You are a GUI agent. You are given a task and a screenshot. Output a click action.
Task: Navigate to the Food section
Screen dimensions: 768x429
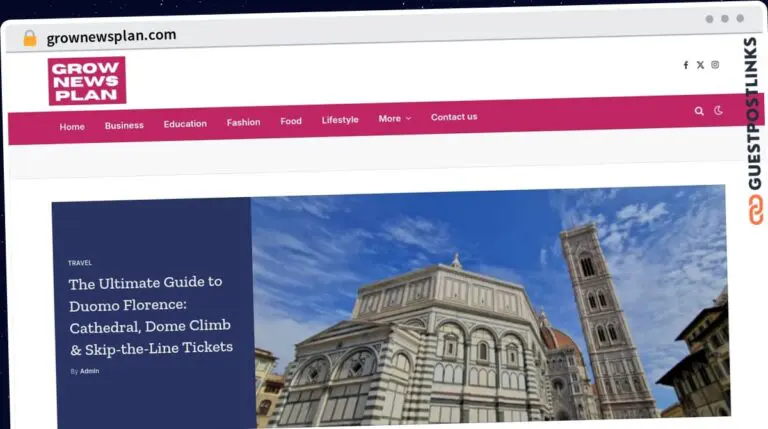pos(291,121)
